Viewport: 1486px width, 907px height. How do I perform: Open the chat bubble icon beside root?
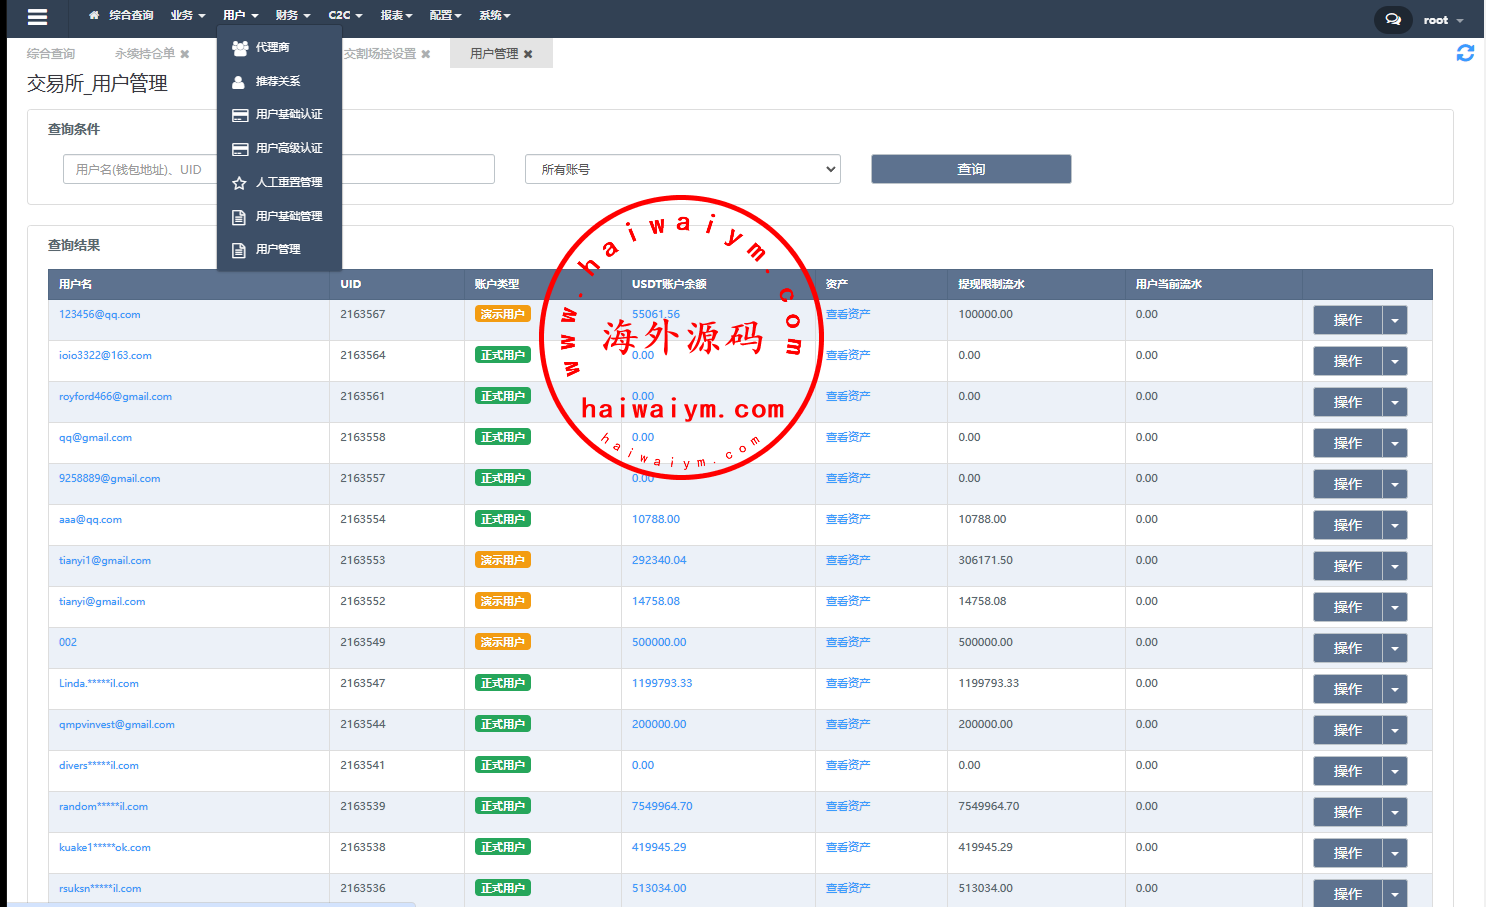tap(1393, 19)
